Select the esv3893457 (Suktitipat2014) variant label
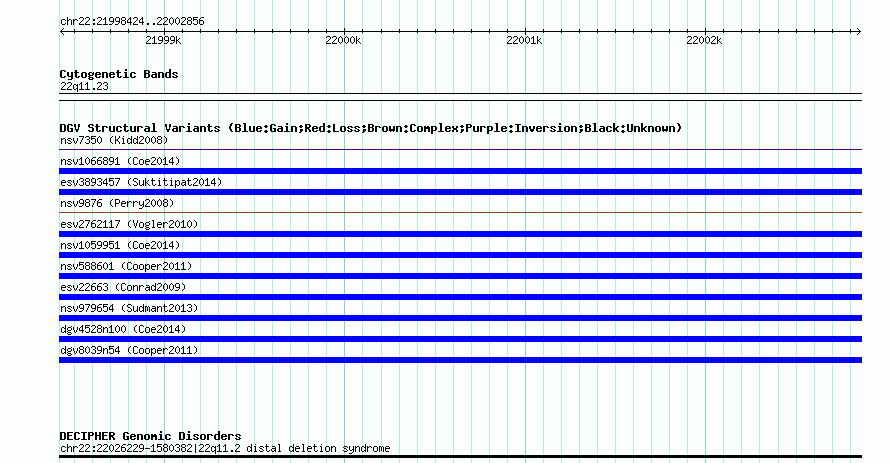This screenshot has height=463, width=890. coord(141,182)
